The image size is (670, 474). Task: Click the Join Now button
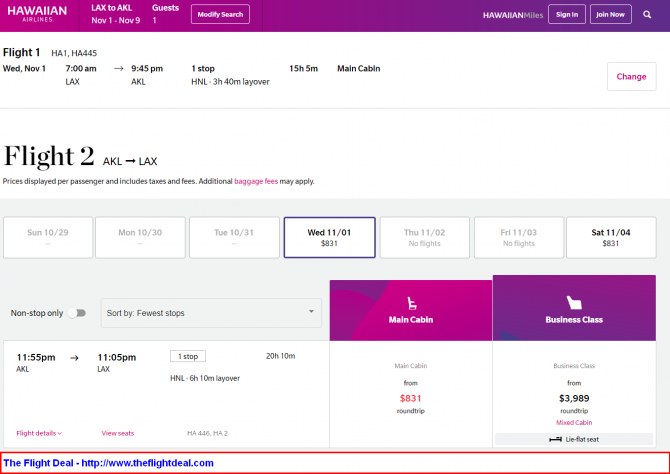pyautogui.click(x=611, y=15)
